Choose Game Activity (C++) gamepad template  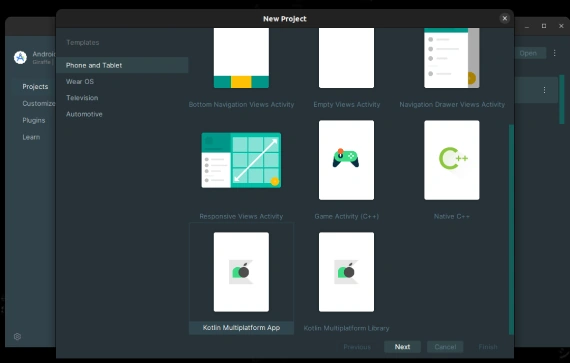346,160
